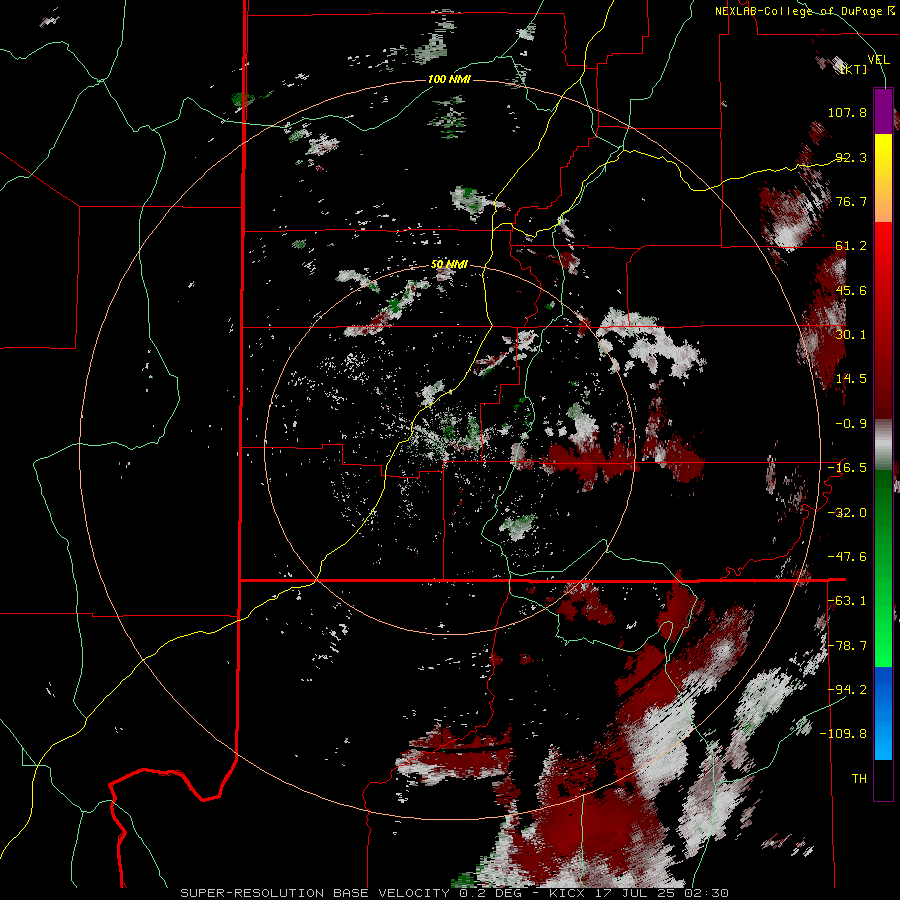Click the 107.8 velocity scale value
Image resolution: width=900 pixels, height=900 pixels.
pyautogui.click(x=847, y=112)
